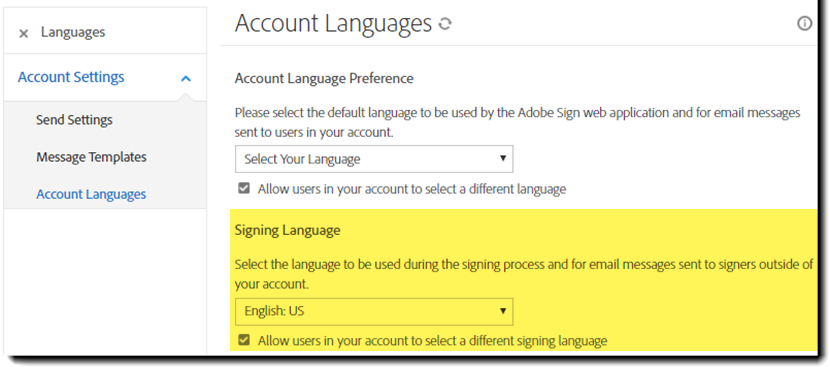The image size is (830, 367).
Task: Click the Signing Language heading
Action: click(287, 230)
